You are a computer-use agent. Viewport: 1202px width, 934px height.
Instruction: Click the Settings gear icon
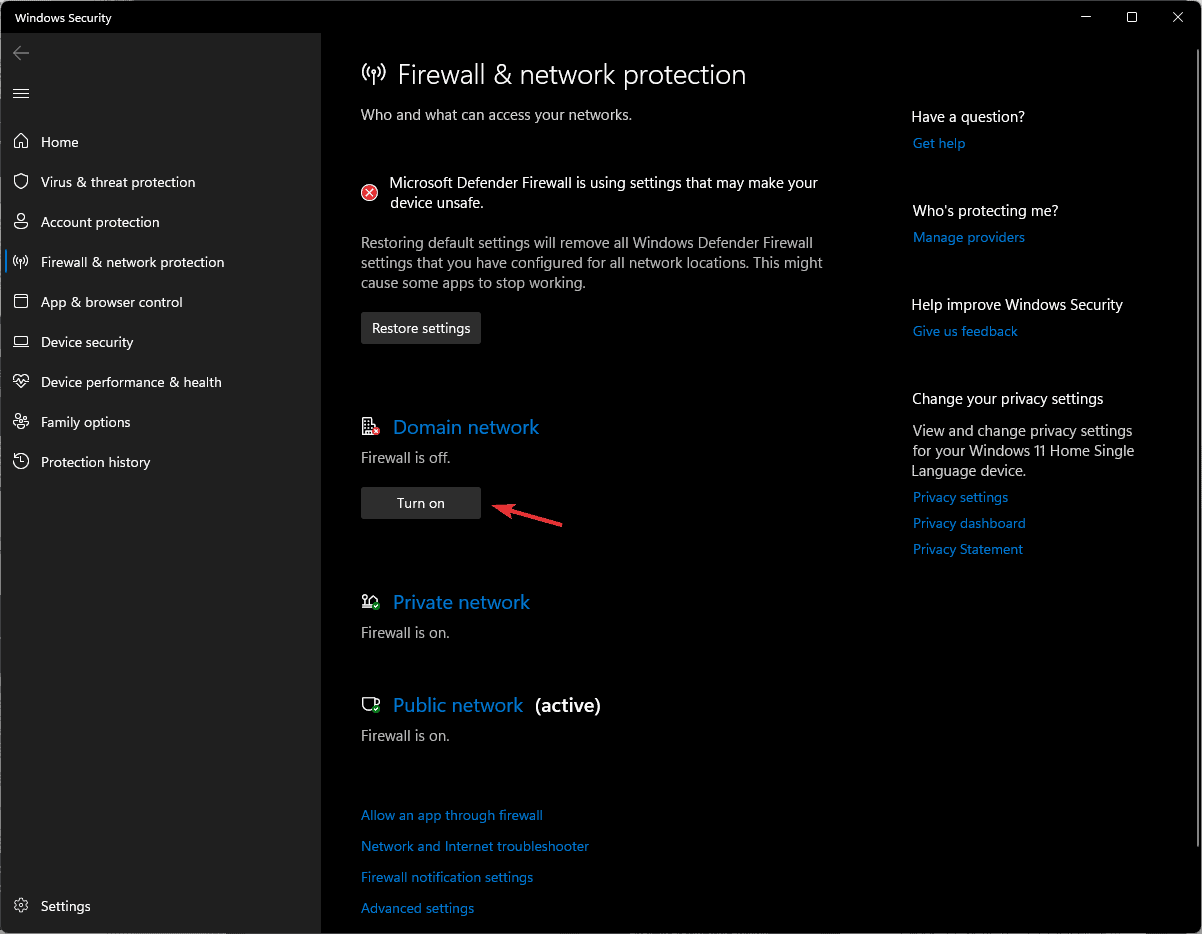pos(21,906)
